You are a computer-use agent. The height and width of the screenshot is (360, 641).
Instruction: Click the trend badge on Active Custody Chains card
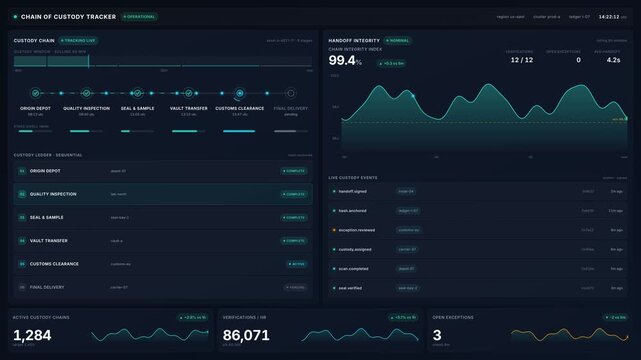point(193,318)
